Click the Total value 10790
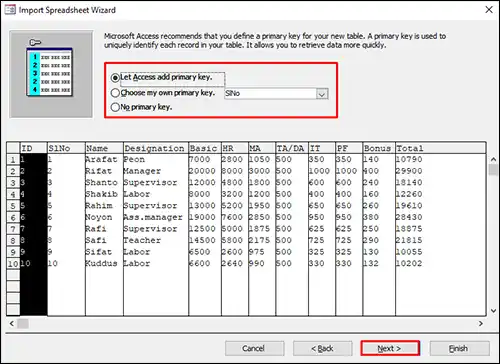The height and width of the screenshot is (364, 500). tap(409, 159)
